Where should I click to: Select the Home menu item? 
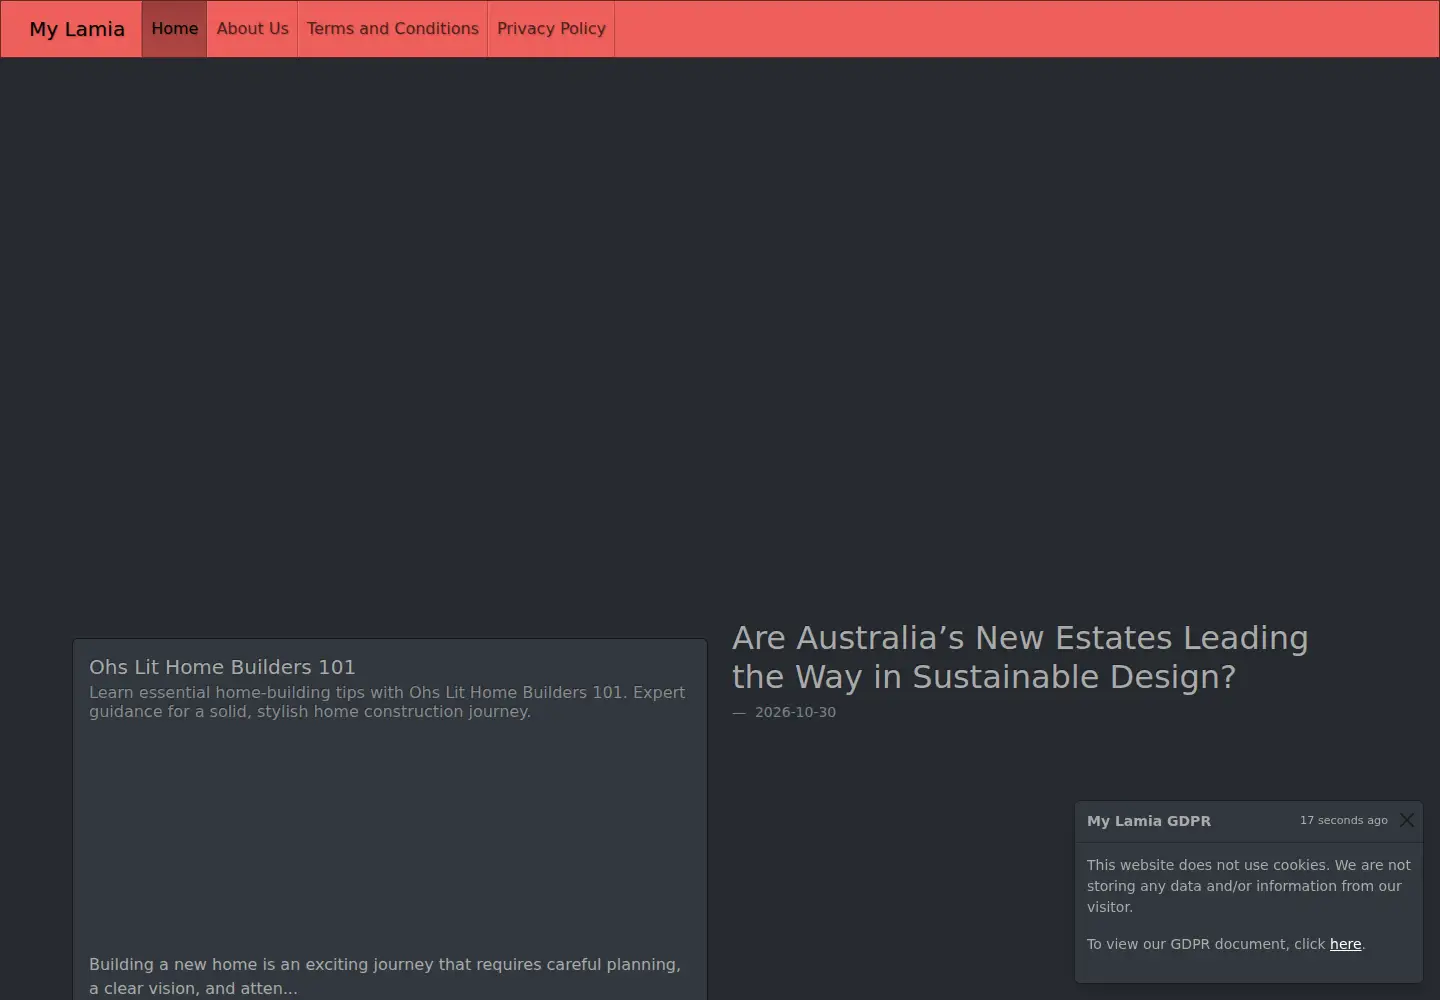click(175, 29)
